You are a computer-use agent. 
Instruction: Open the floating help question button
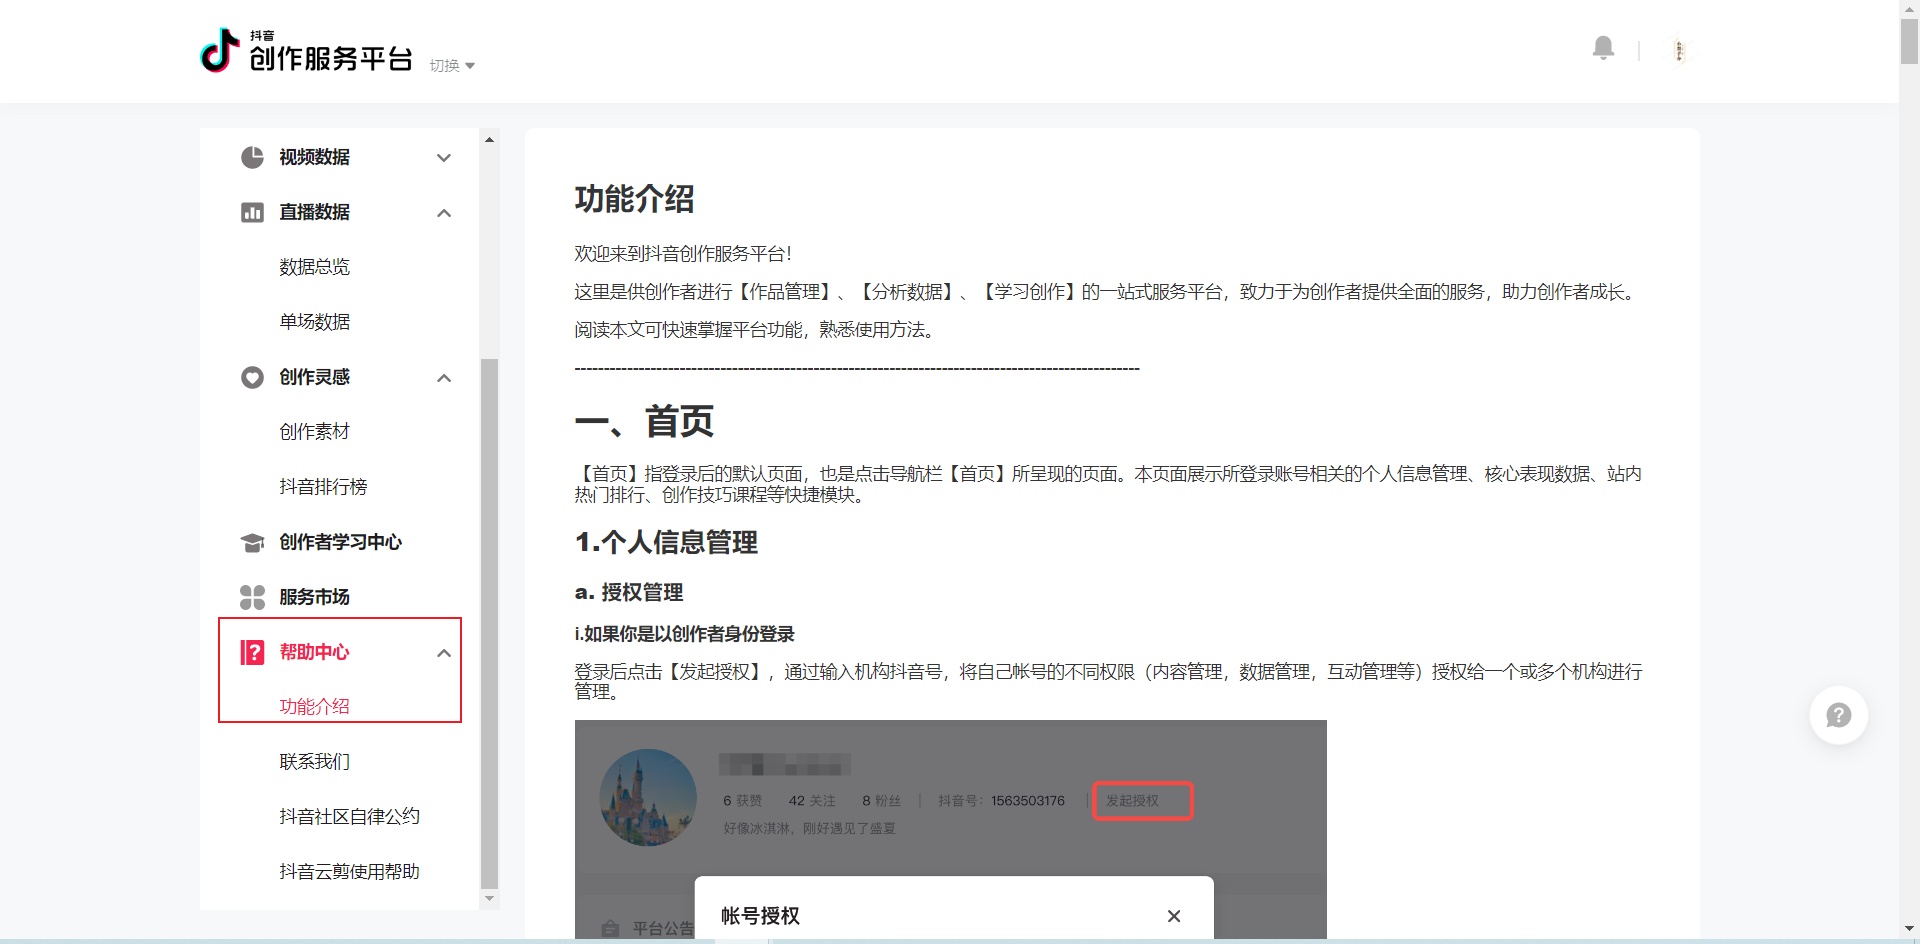click(1838, 715)
